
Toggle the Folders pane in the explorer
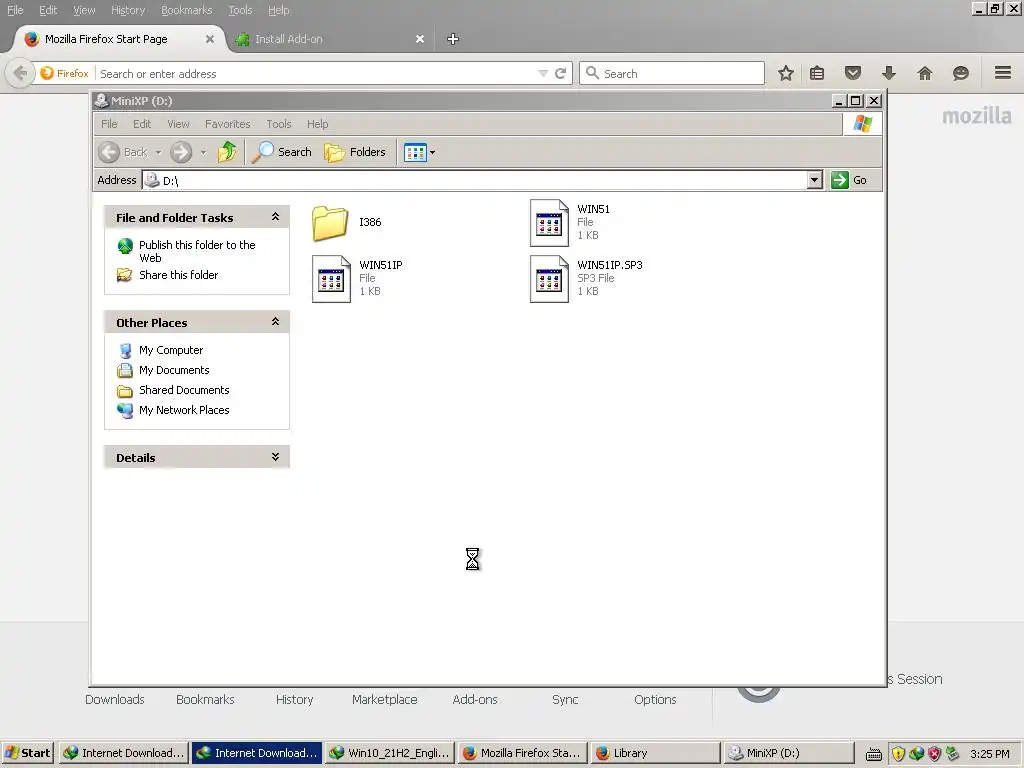click(355, 152)
